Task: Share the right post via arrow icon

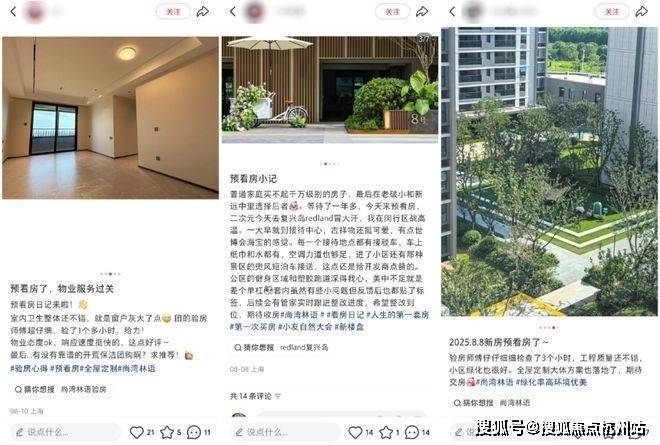Action: [x=641, y=12]
